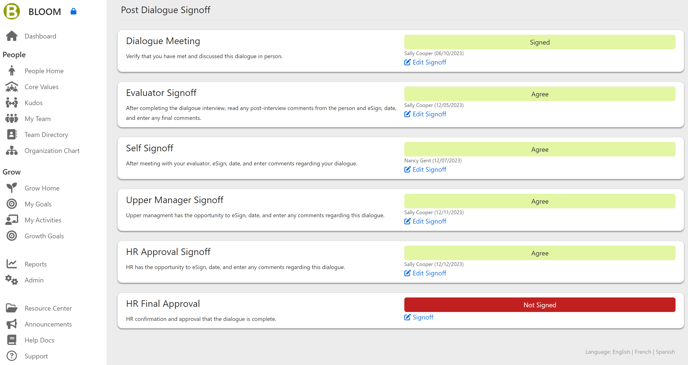This screenshot has width=688, height=365.
Task: Open the Team Directory icon
Action: click(12, 134)
